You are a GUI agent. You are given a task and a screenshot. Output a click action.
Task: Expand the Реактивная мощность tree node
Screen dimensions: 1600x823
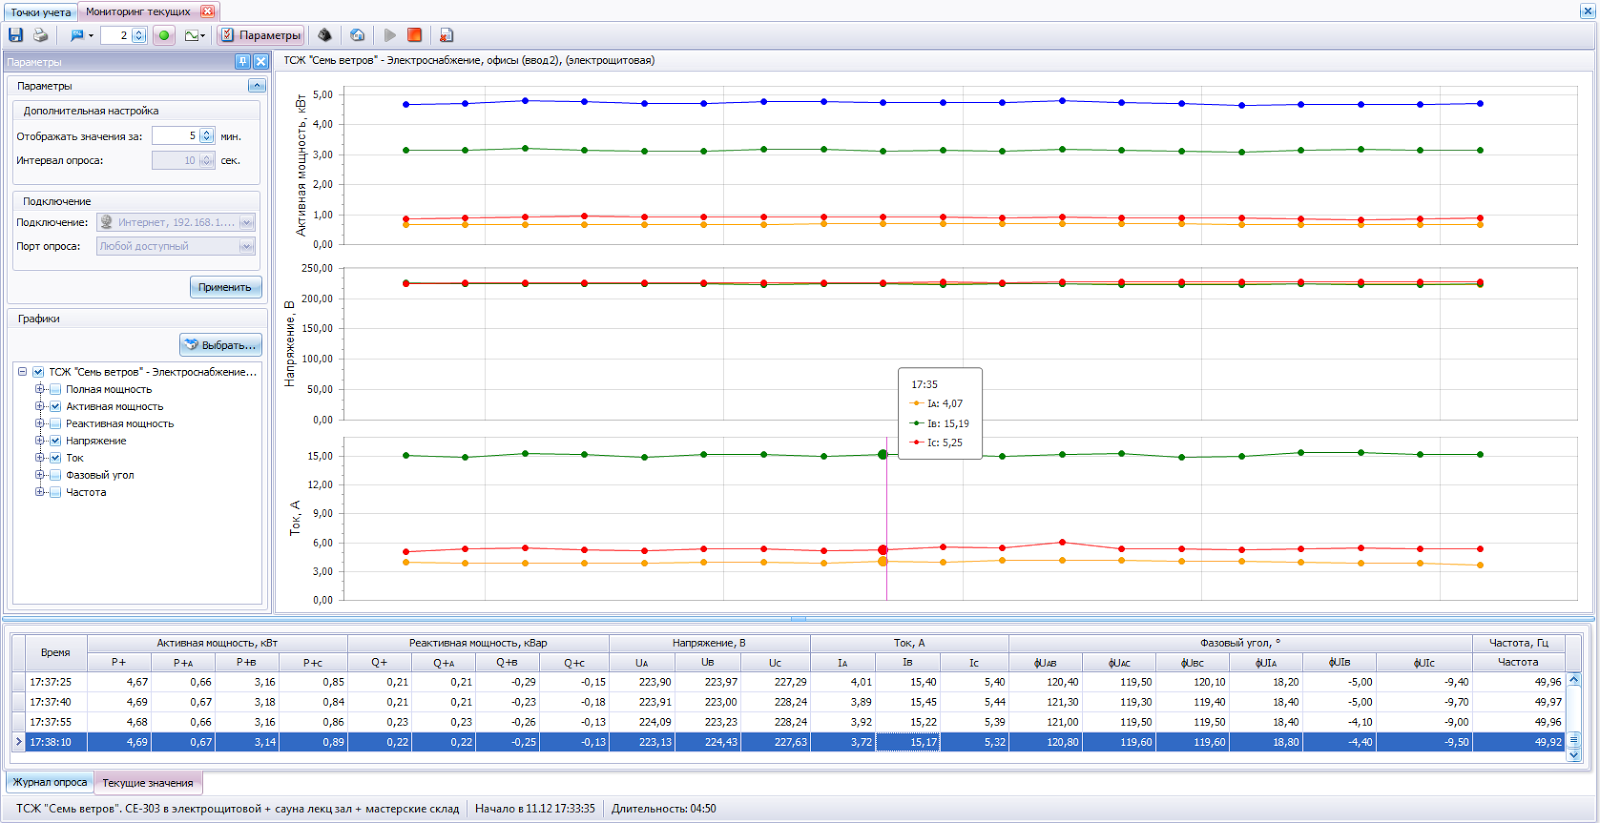pos(40,423)
